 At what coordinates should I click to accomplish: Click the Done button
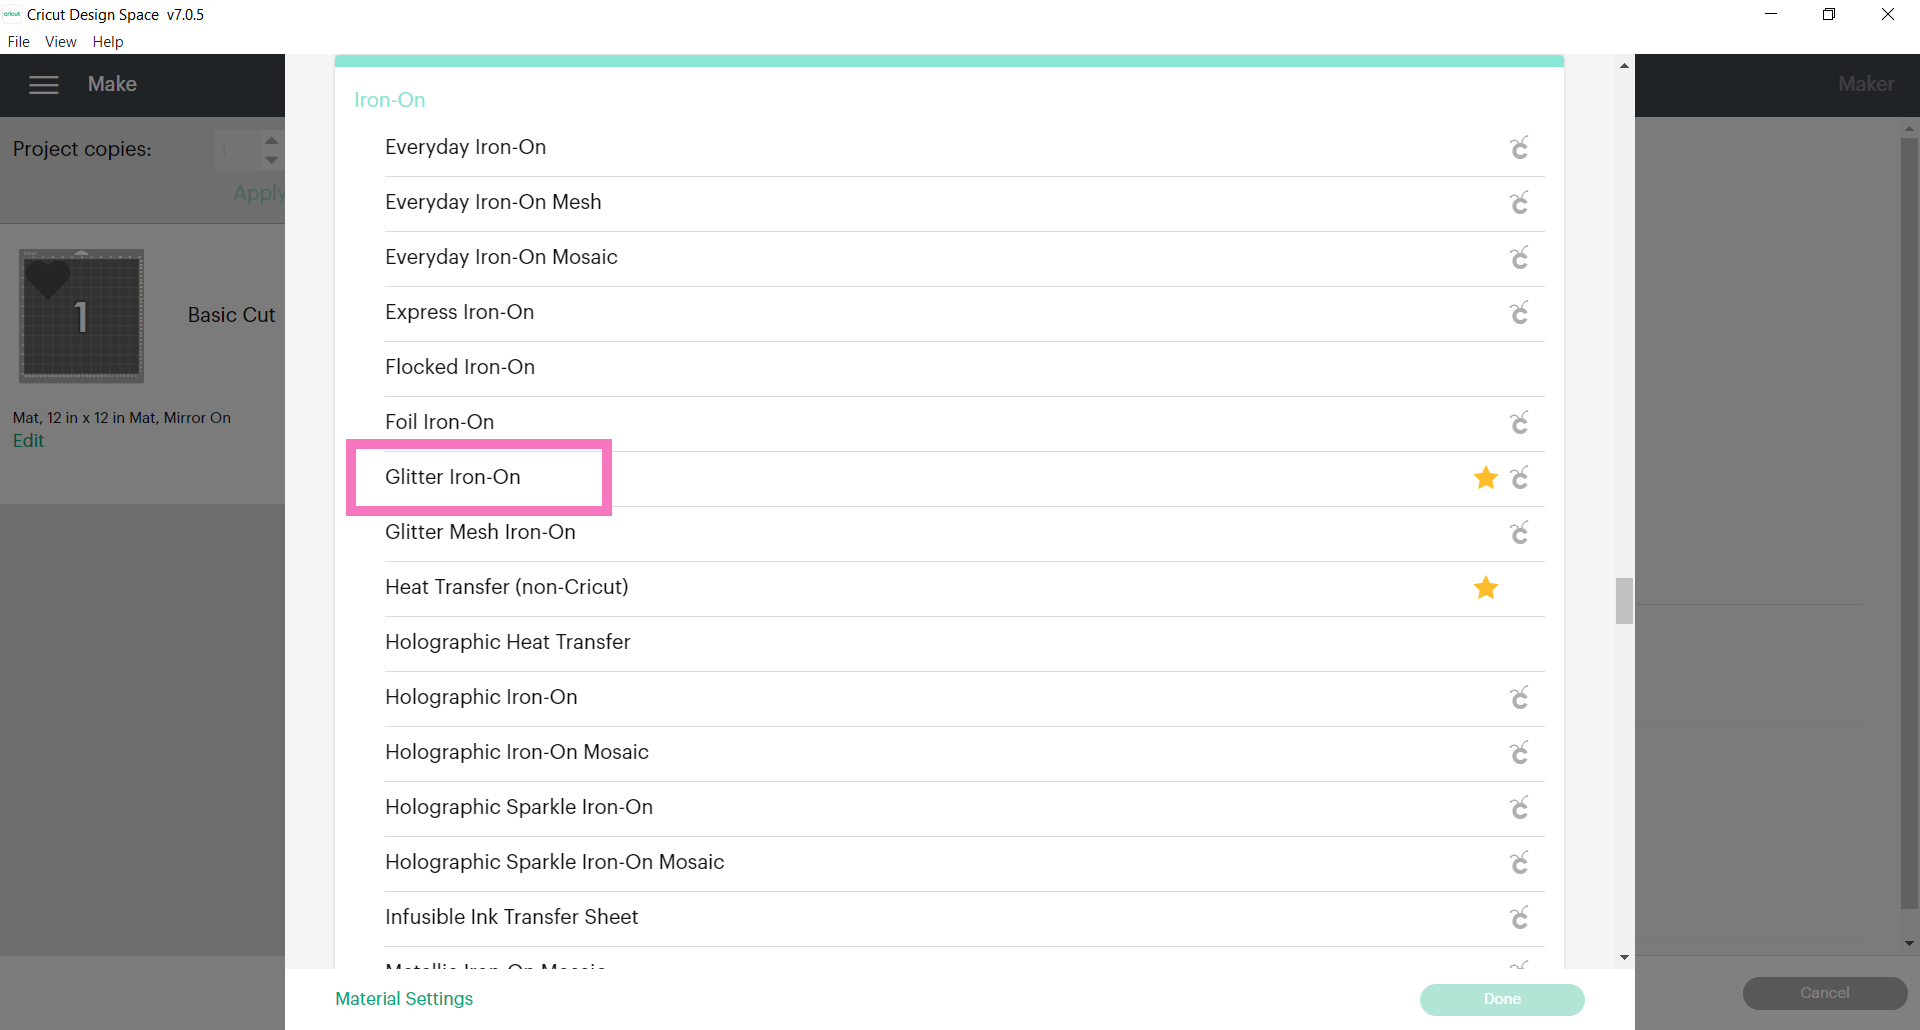click(1502, 999)
